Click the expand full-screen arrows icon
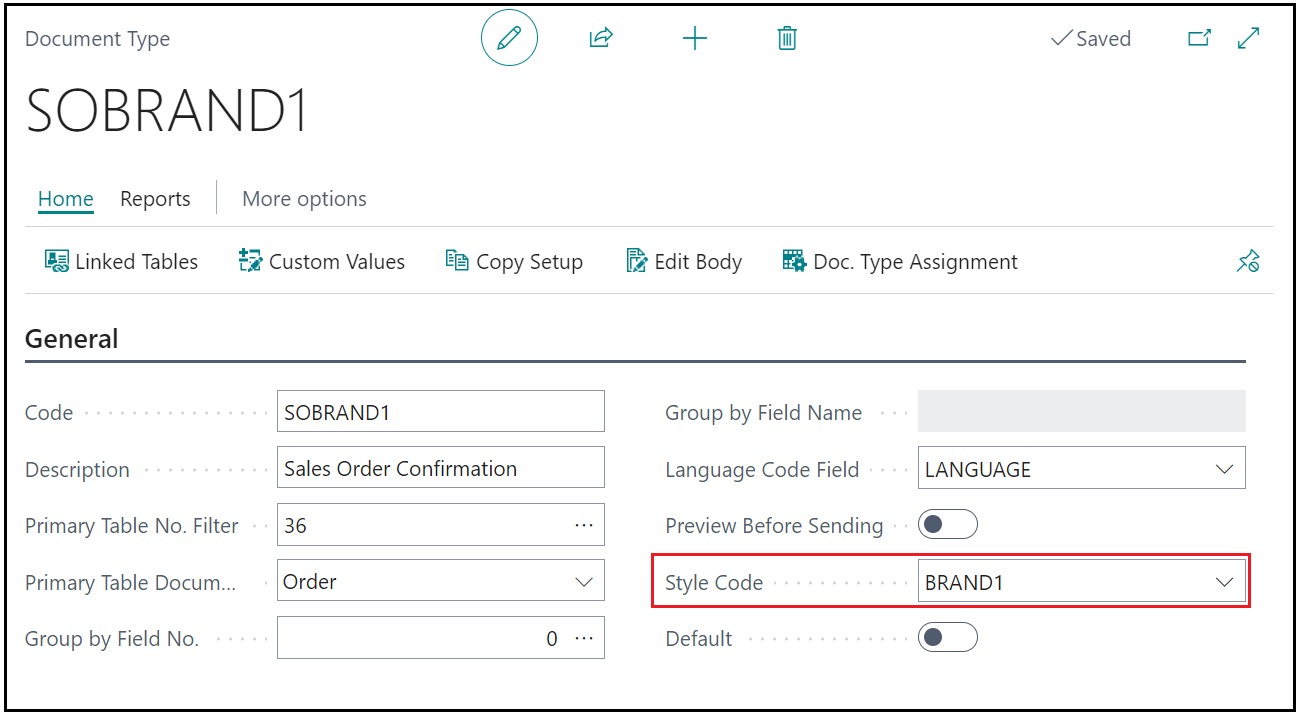1299x712 pixels. click(1248, 39)
